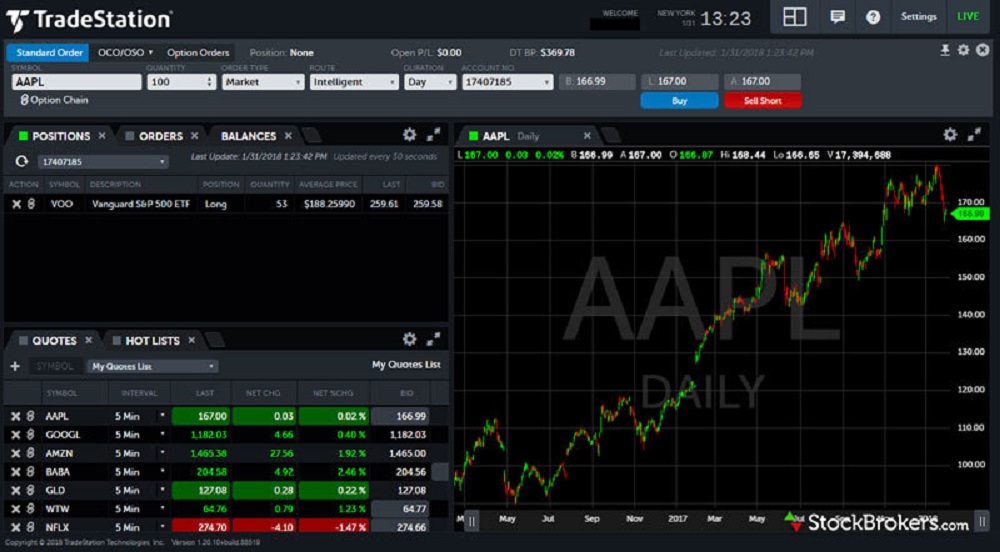
Task: Click VOO average price $188.25990
Action: 330,204
